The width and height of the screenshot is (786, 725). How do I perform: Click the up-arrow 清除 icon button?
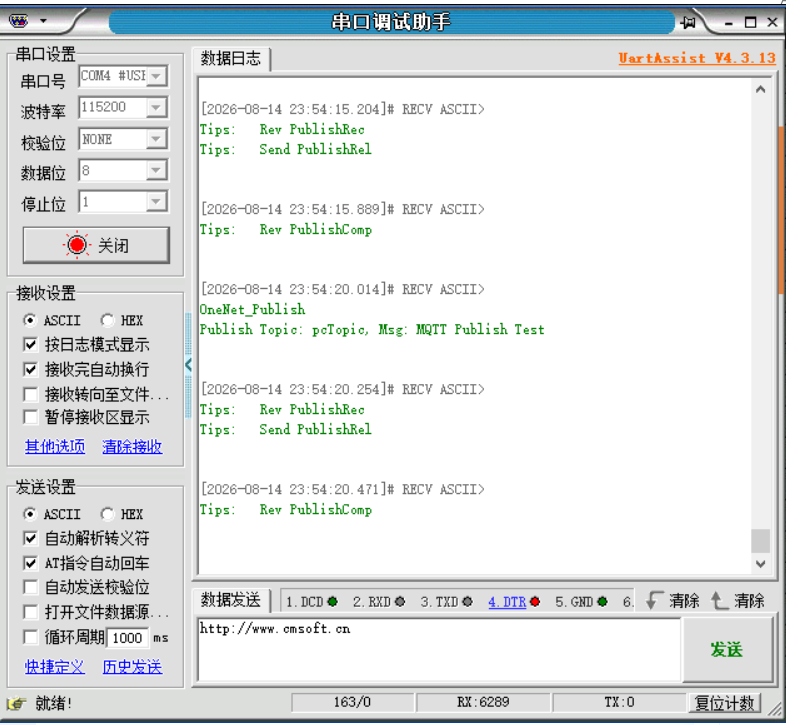click(x=738, y=601)
